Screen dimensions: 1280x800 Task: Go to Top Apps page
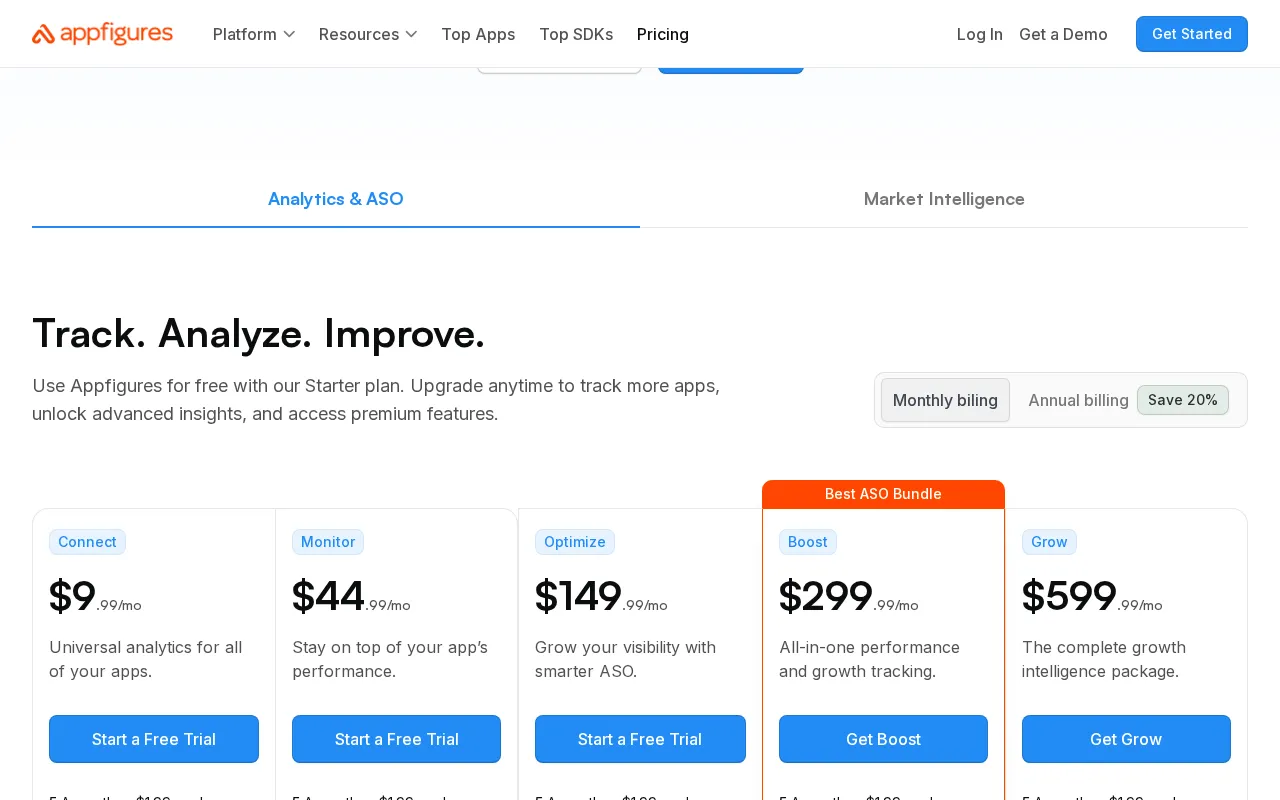(478, 34)
